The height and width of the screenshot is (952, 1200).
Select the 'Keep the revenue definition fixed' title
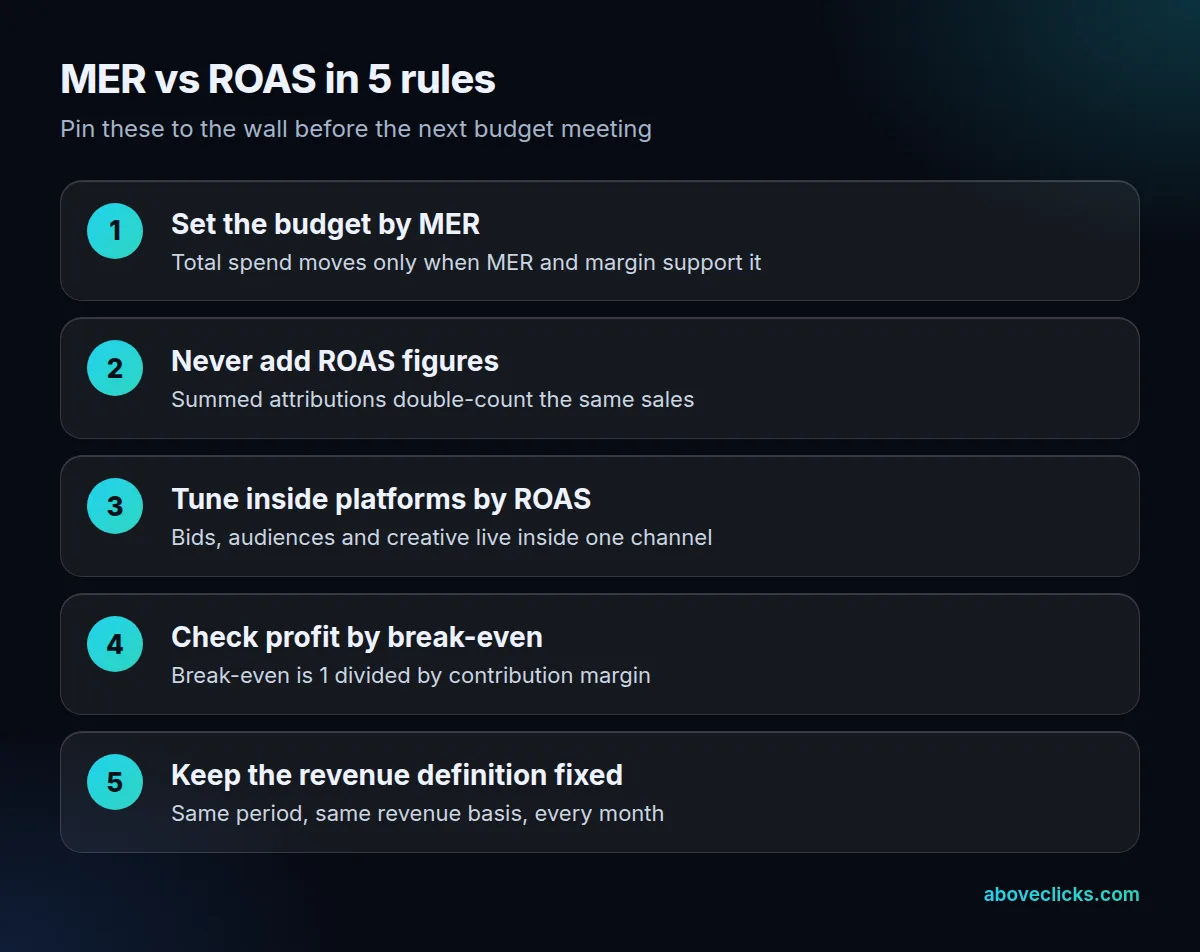coord(397,775)
